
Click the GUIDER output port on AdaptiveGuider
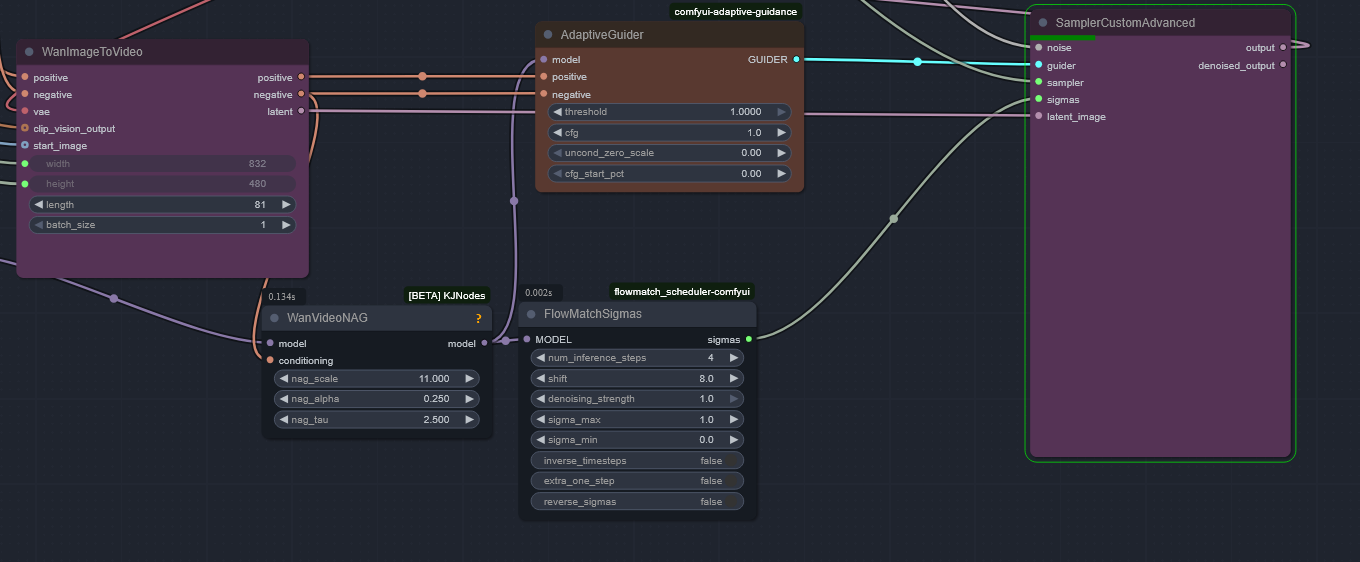[796, 60]
